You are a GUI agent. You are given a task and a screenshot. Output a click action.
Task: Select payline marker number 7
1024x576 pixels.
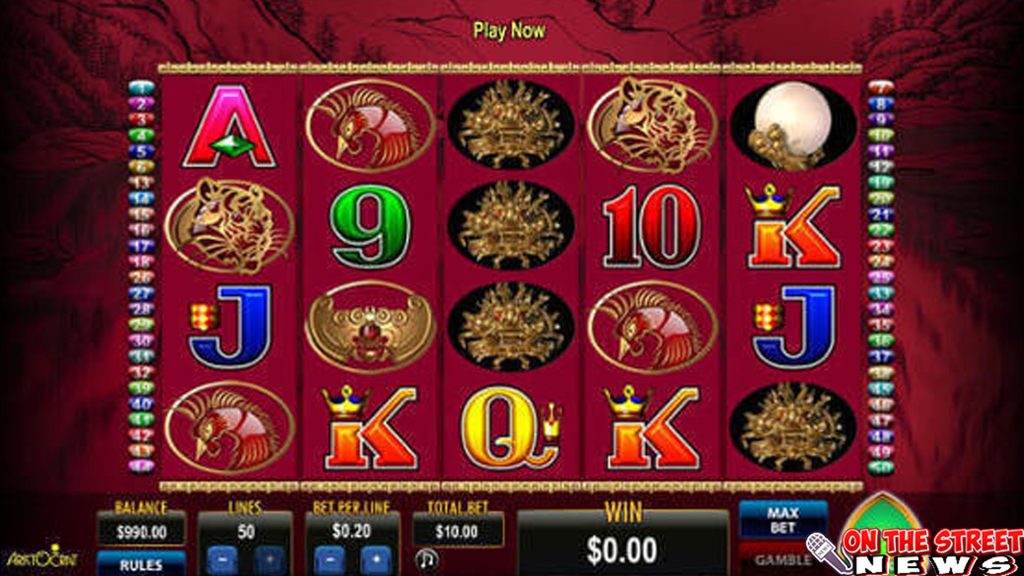pyautogui.click(x=880, y=88)
